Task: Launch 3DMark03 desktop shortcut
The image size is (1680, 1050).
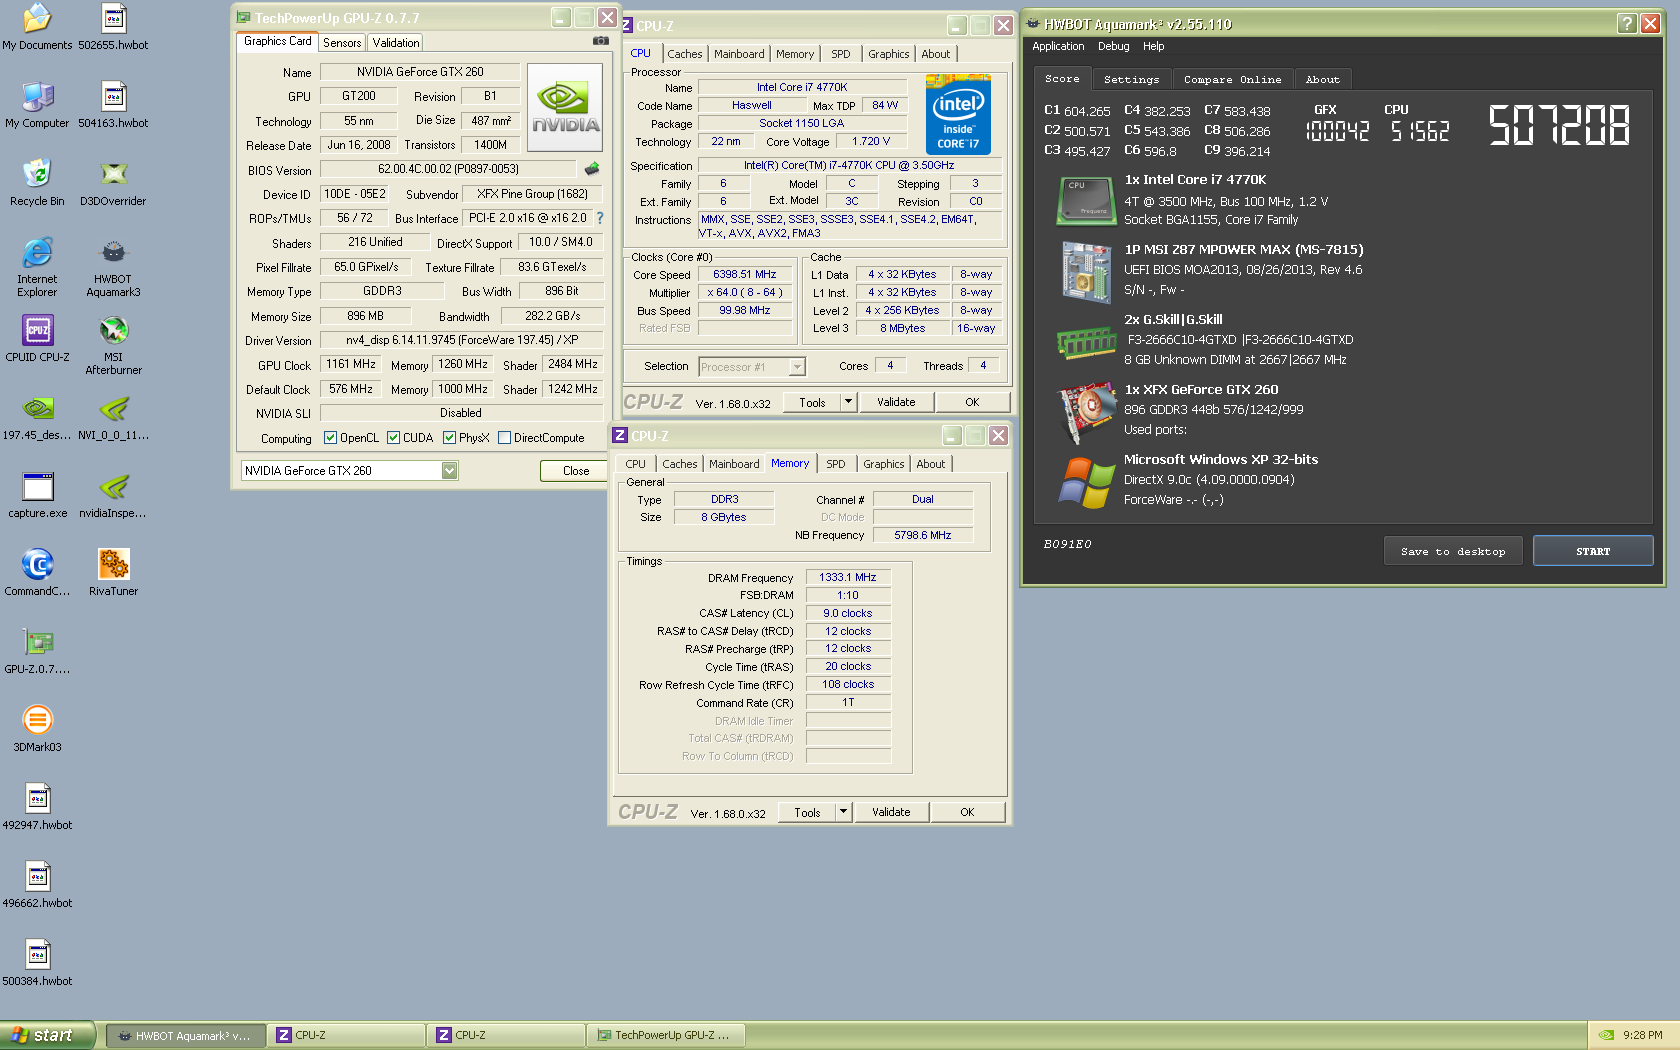Action: click(37, 729)
